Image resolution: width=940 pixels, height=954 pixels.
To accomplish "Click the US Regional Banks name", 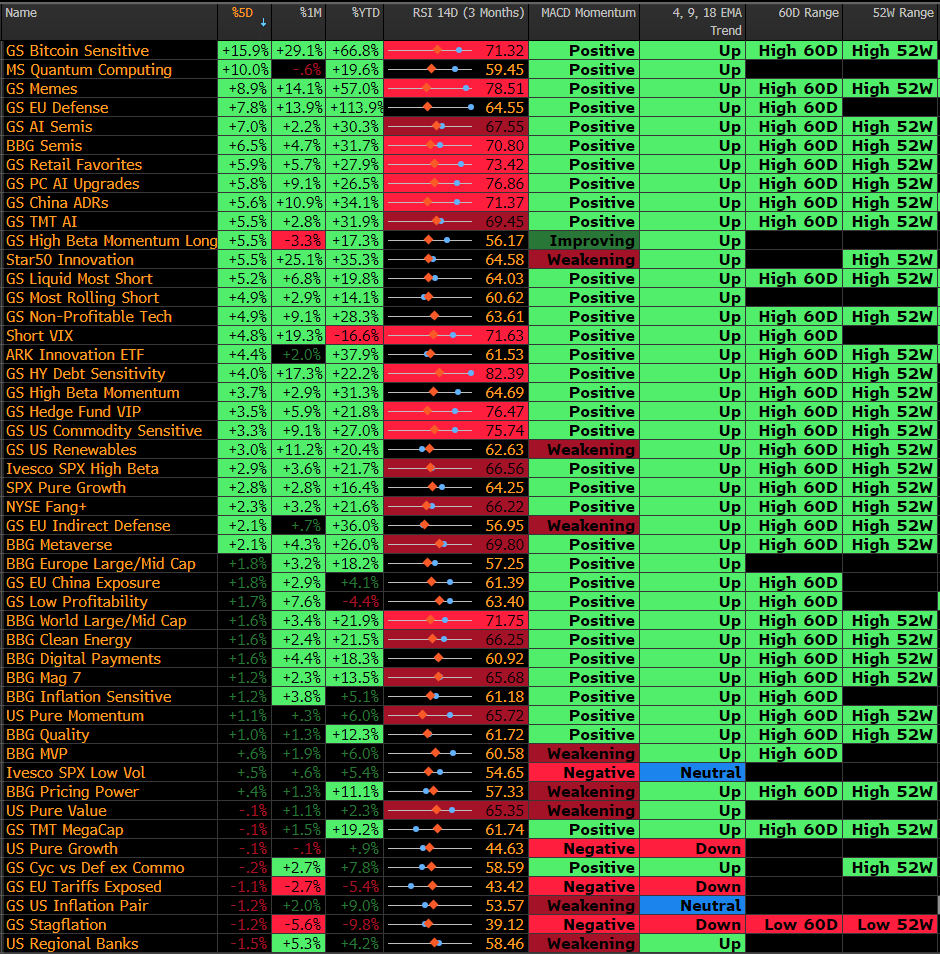I will point(72,944).
